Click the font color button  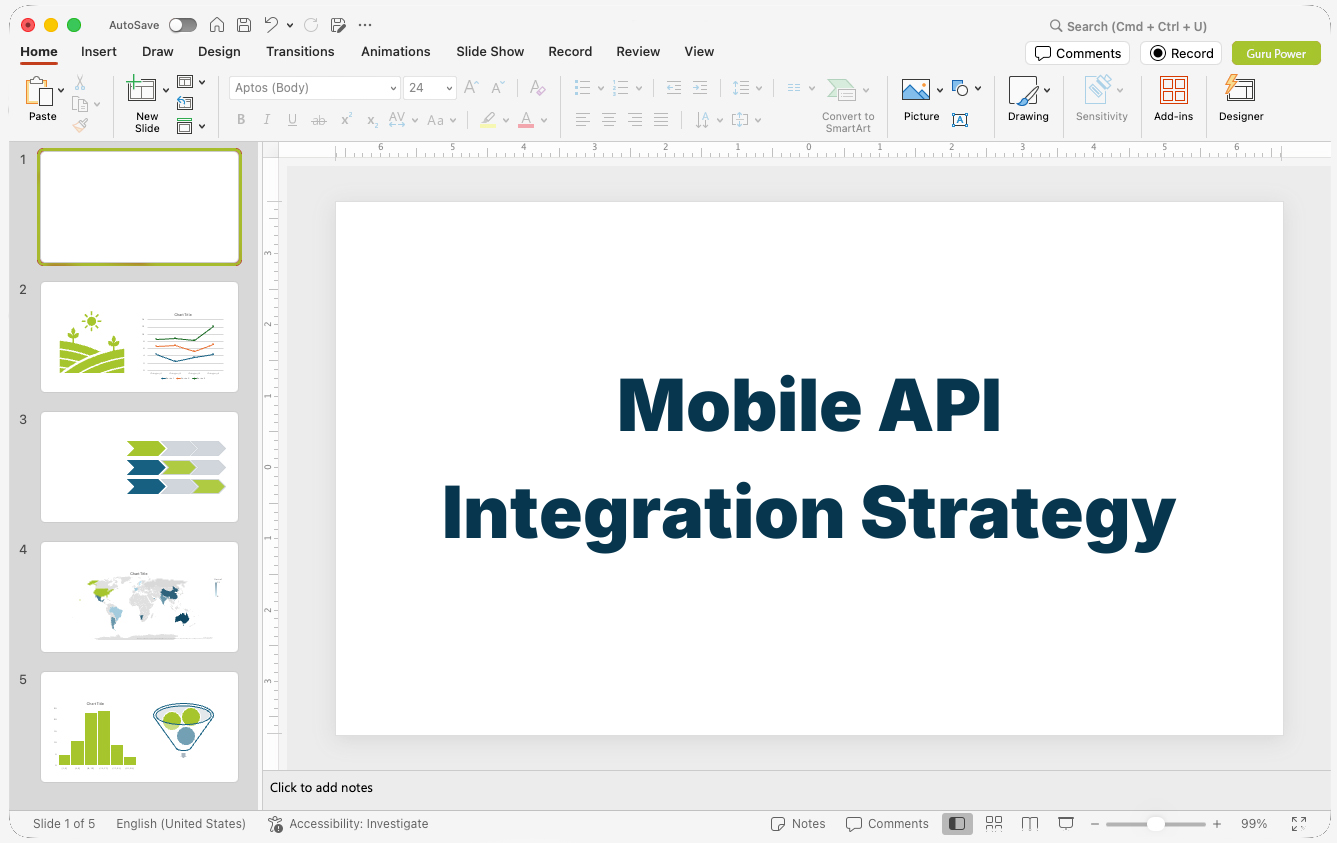[526, 120]
